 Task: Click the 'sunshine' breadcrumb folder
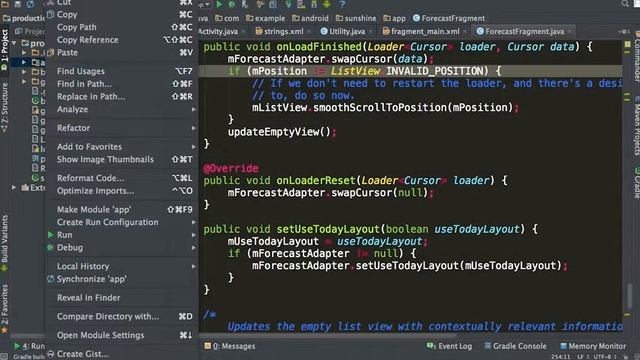[x=356, y=18]
